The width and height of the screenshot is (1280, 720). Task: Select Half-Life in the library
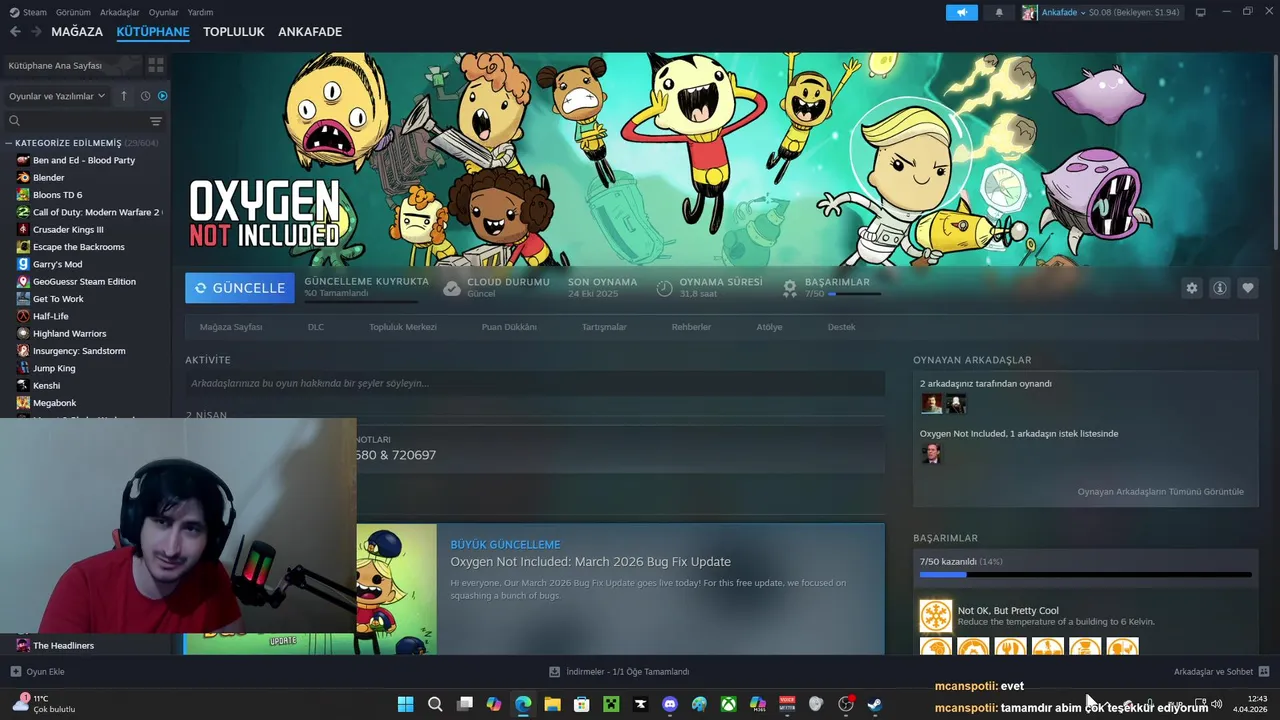pyautogui.click(x=50, y=316)
